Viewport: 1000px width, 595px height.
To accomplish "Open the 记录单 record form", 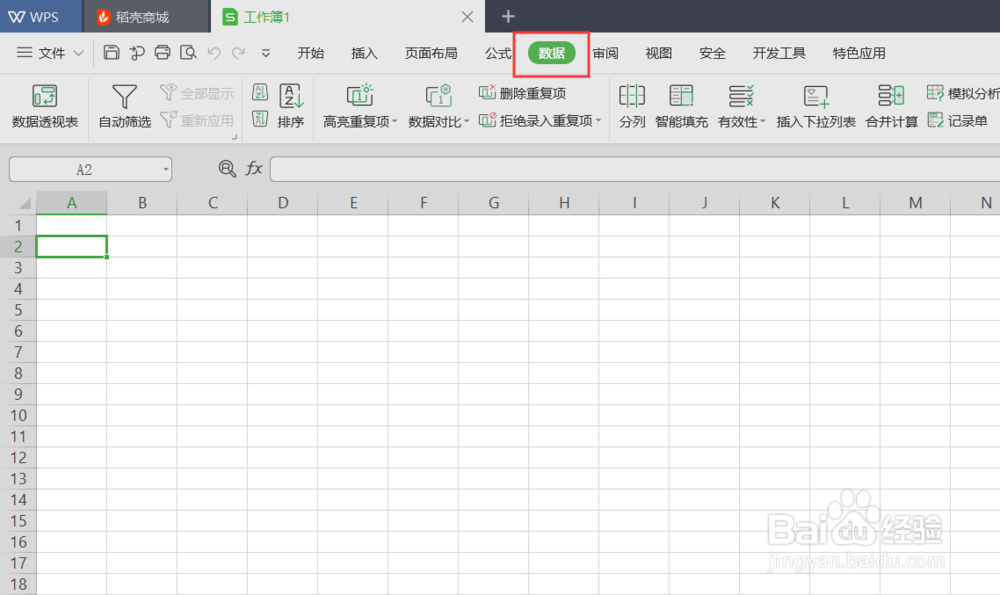I will coord(957,120).
